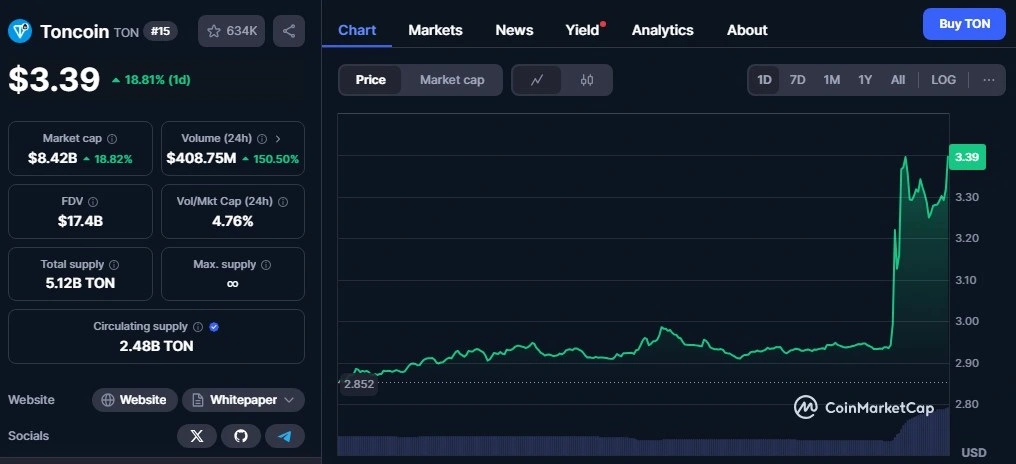Switch to the Markets tab
1016x464 pixels.
pyautogui.click(x=435, y=30)
